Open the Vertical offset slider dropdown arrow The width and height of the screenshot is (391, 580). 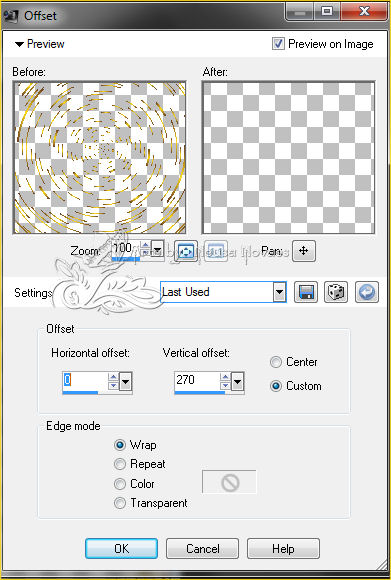pyautogui.click(x=237, y=381)
